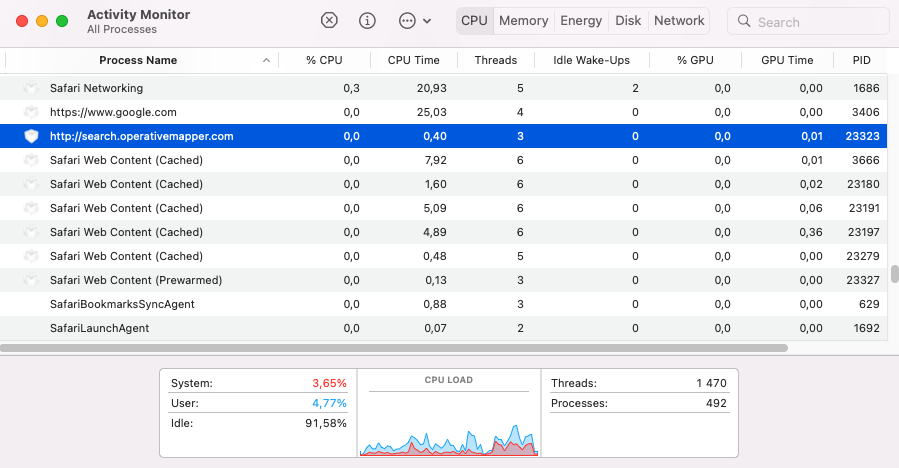Click the Stop process (X) toolbar icon
The width and height of the screenshot is (899, 468).
(x=329, y=21)
